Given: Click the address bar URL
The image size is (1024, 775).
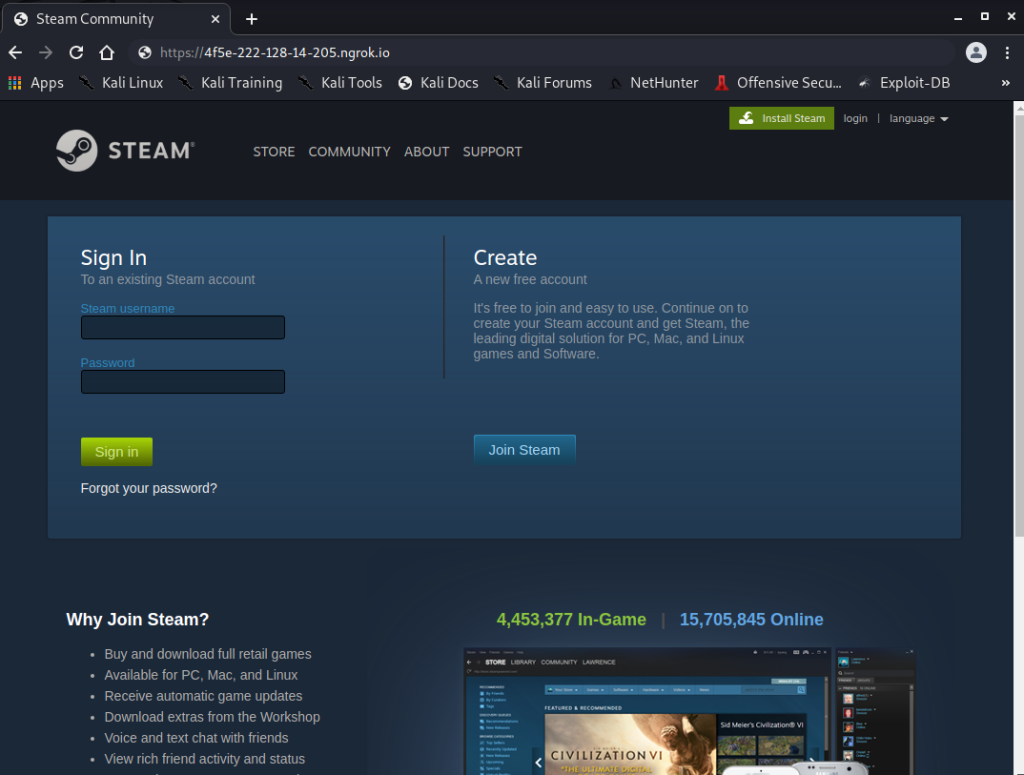Looking at the screenshot, I should (275, 53).
